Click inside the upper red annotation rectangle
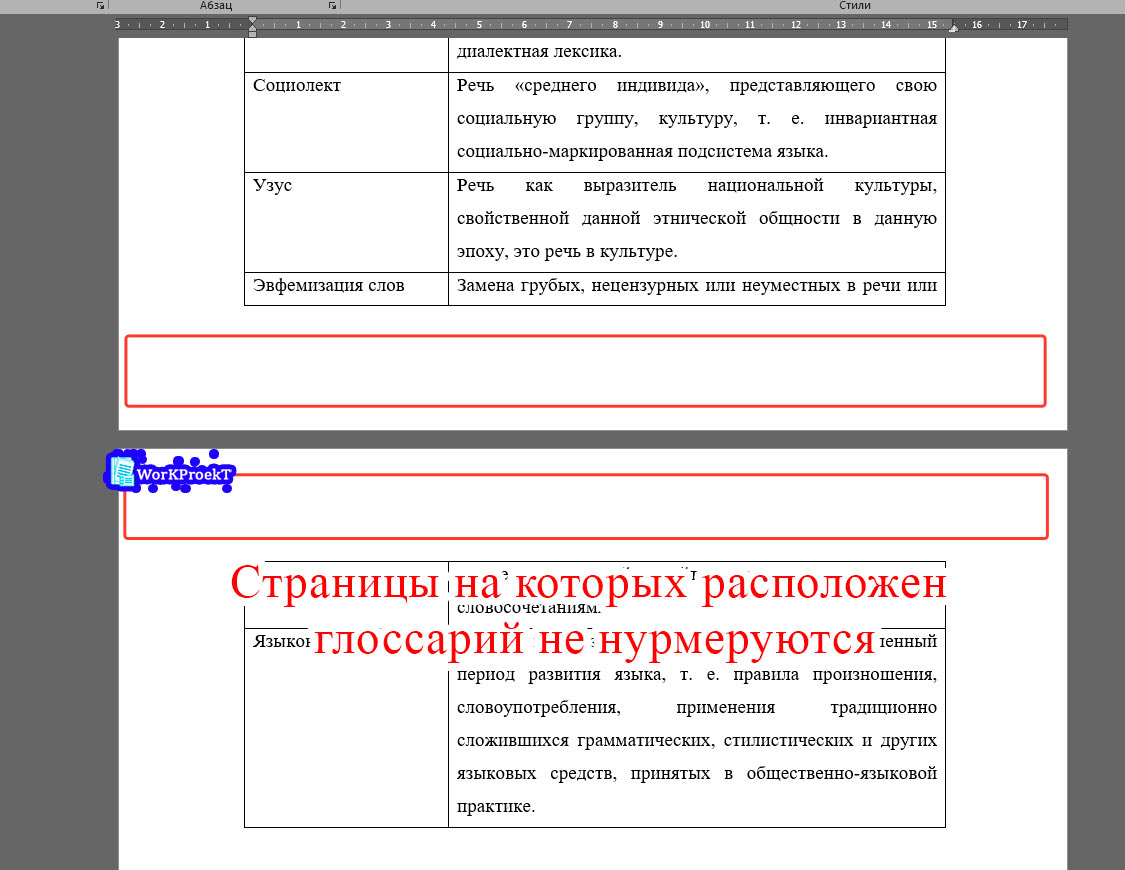The height and width of the screenshot is (870, 1125). point(585,371)
